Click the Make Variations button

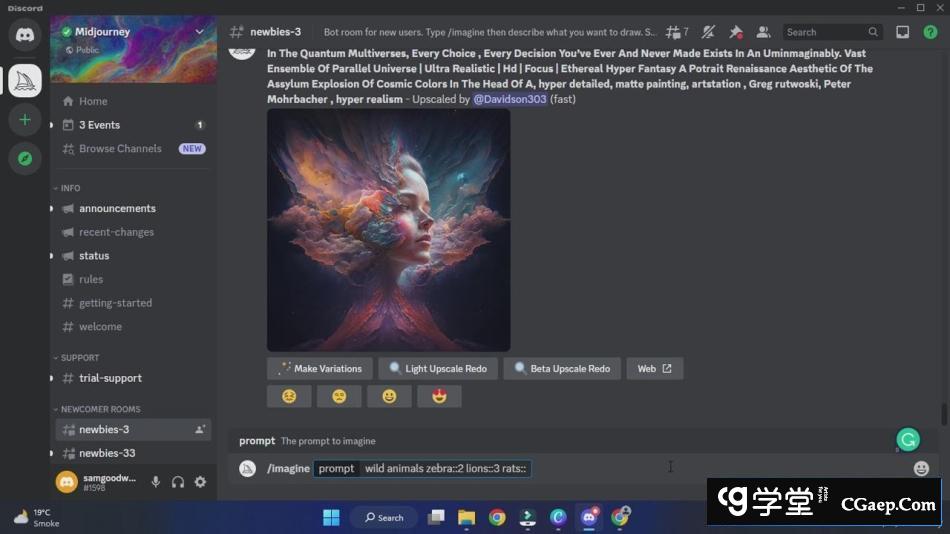click(320, 368)
